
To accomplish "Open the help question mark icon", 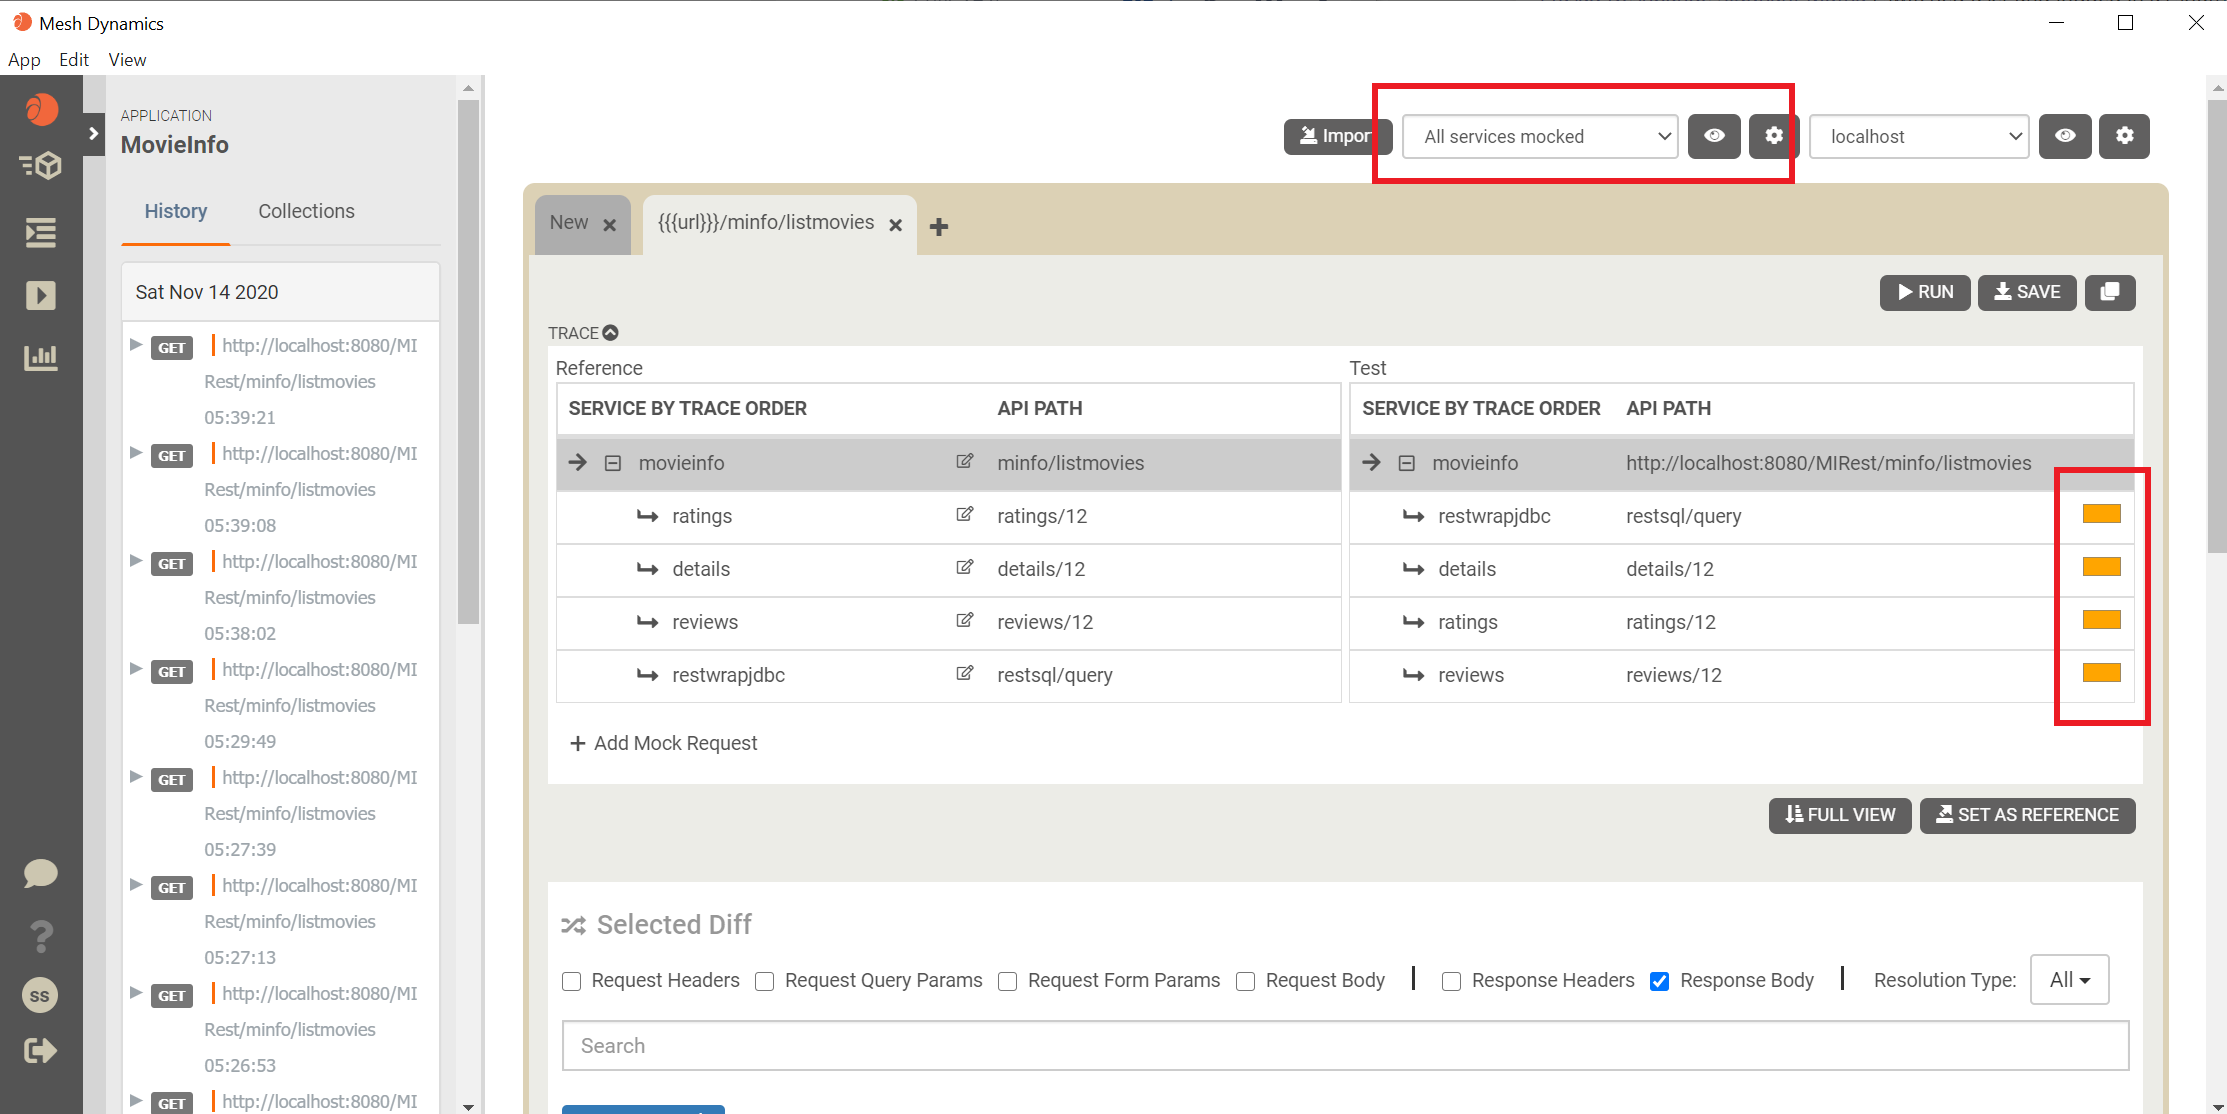I will click(41, 935).
